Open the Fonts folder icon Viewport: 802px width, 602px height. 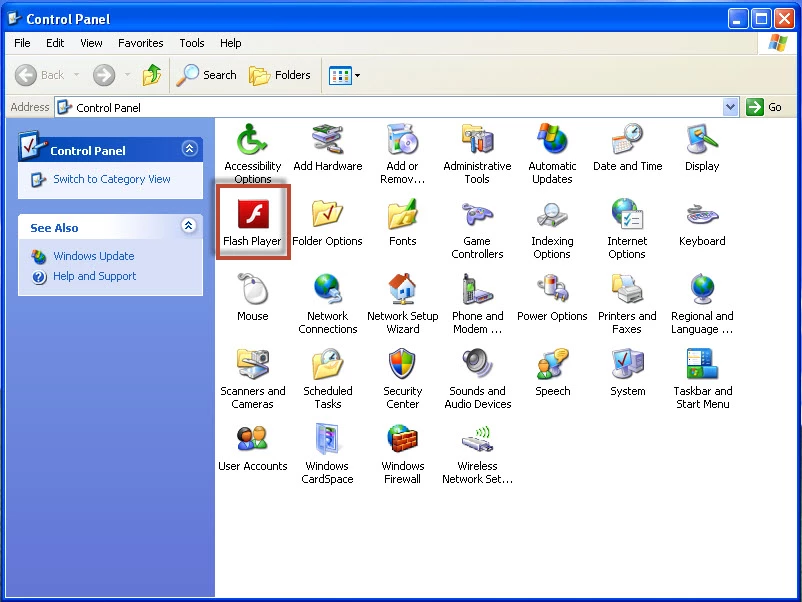[403, 214]
